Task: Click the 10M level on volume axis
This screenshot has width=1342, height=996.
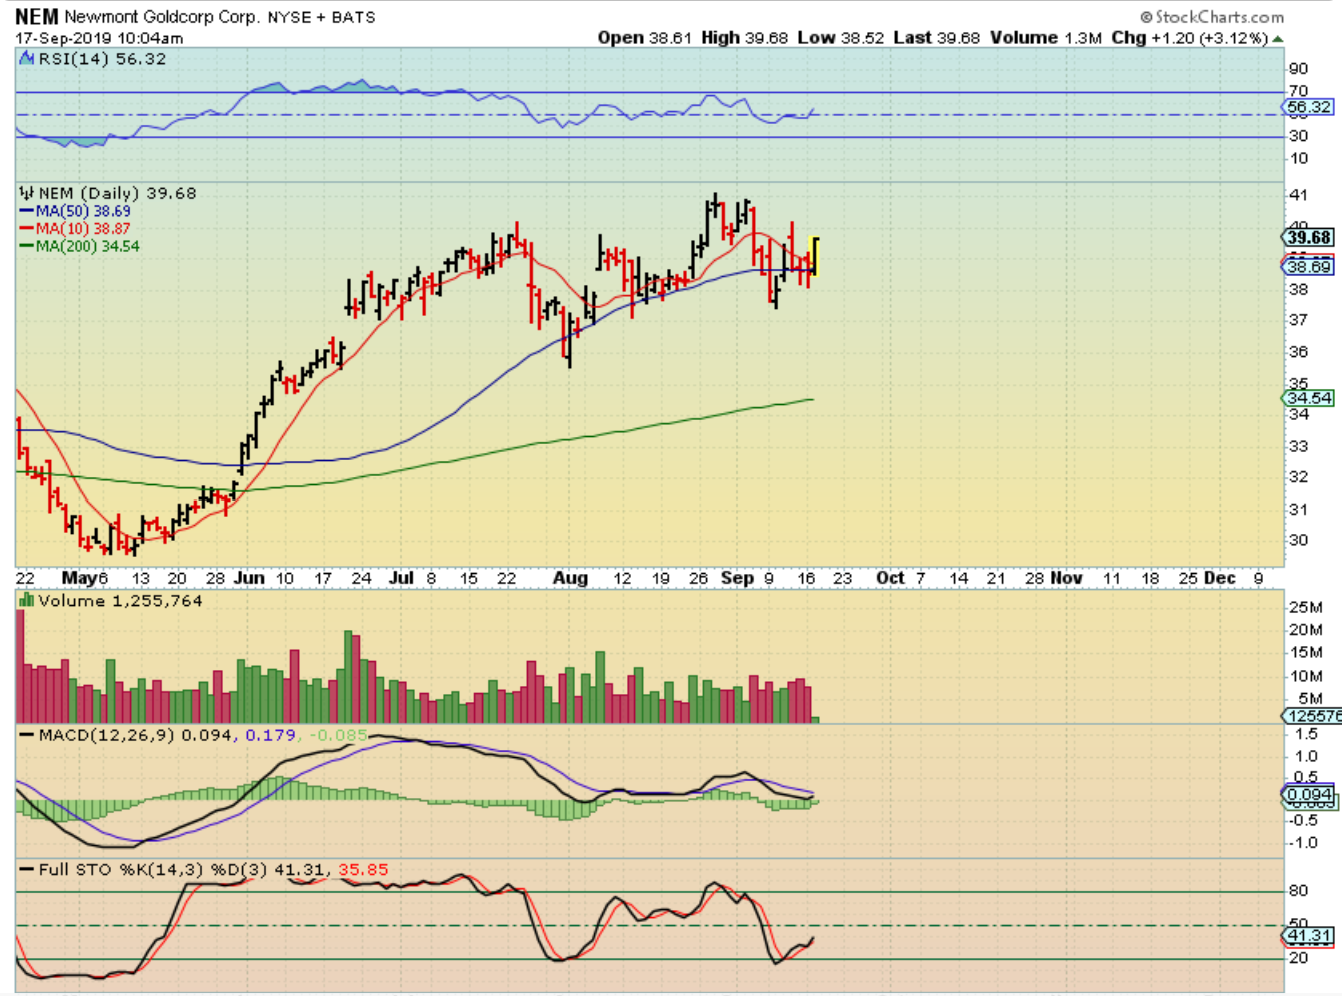Action: click(1306, 676)
